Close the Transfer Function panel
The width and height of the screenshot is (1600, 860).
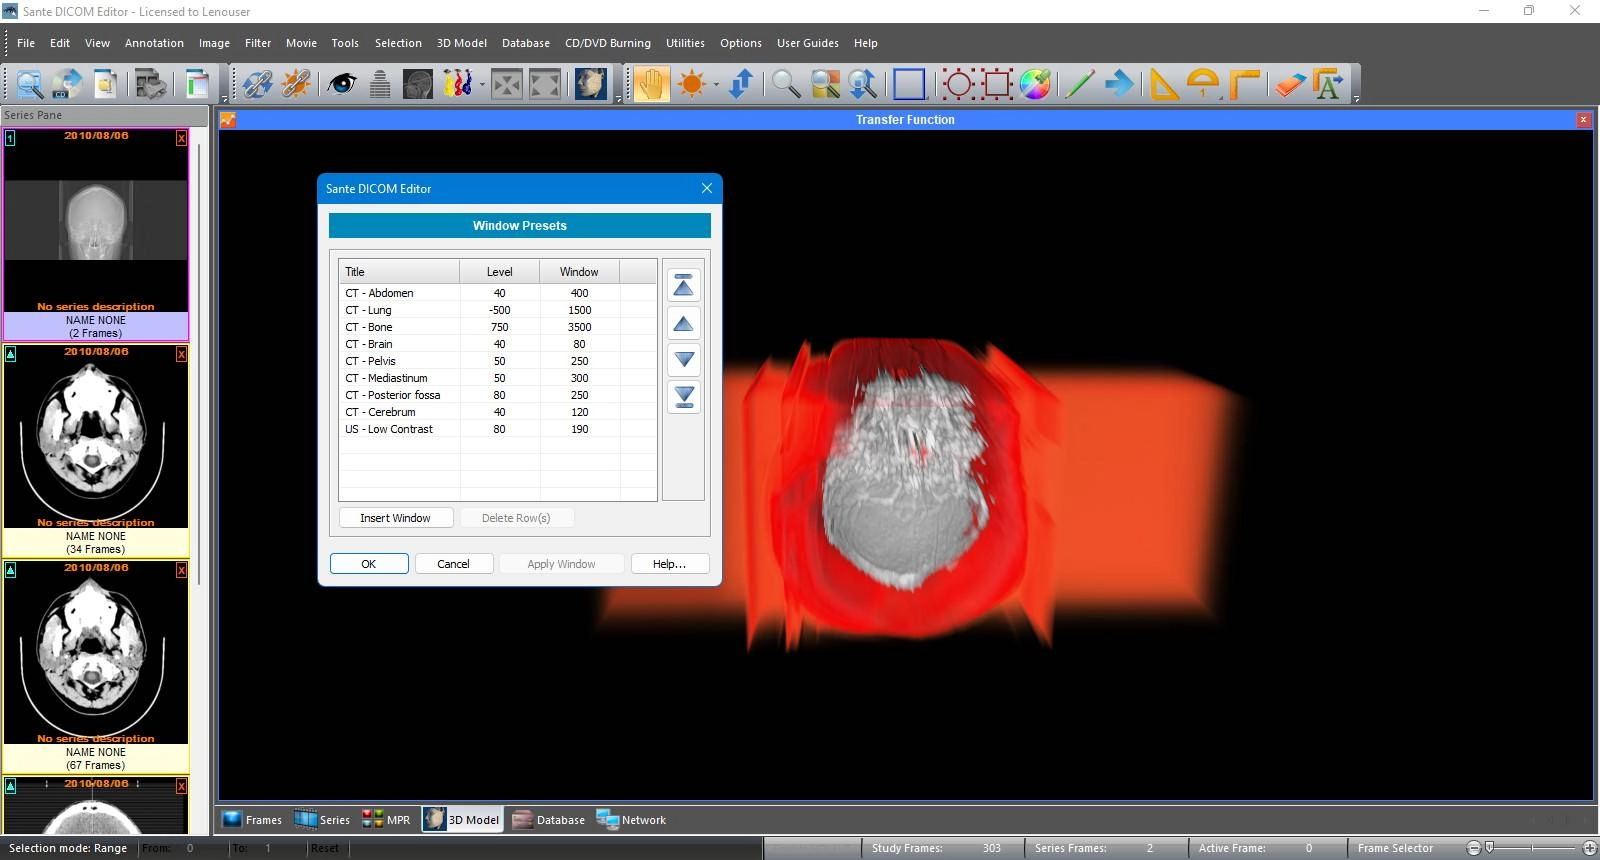coord(1583,120)
